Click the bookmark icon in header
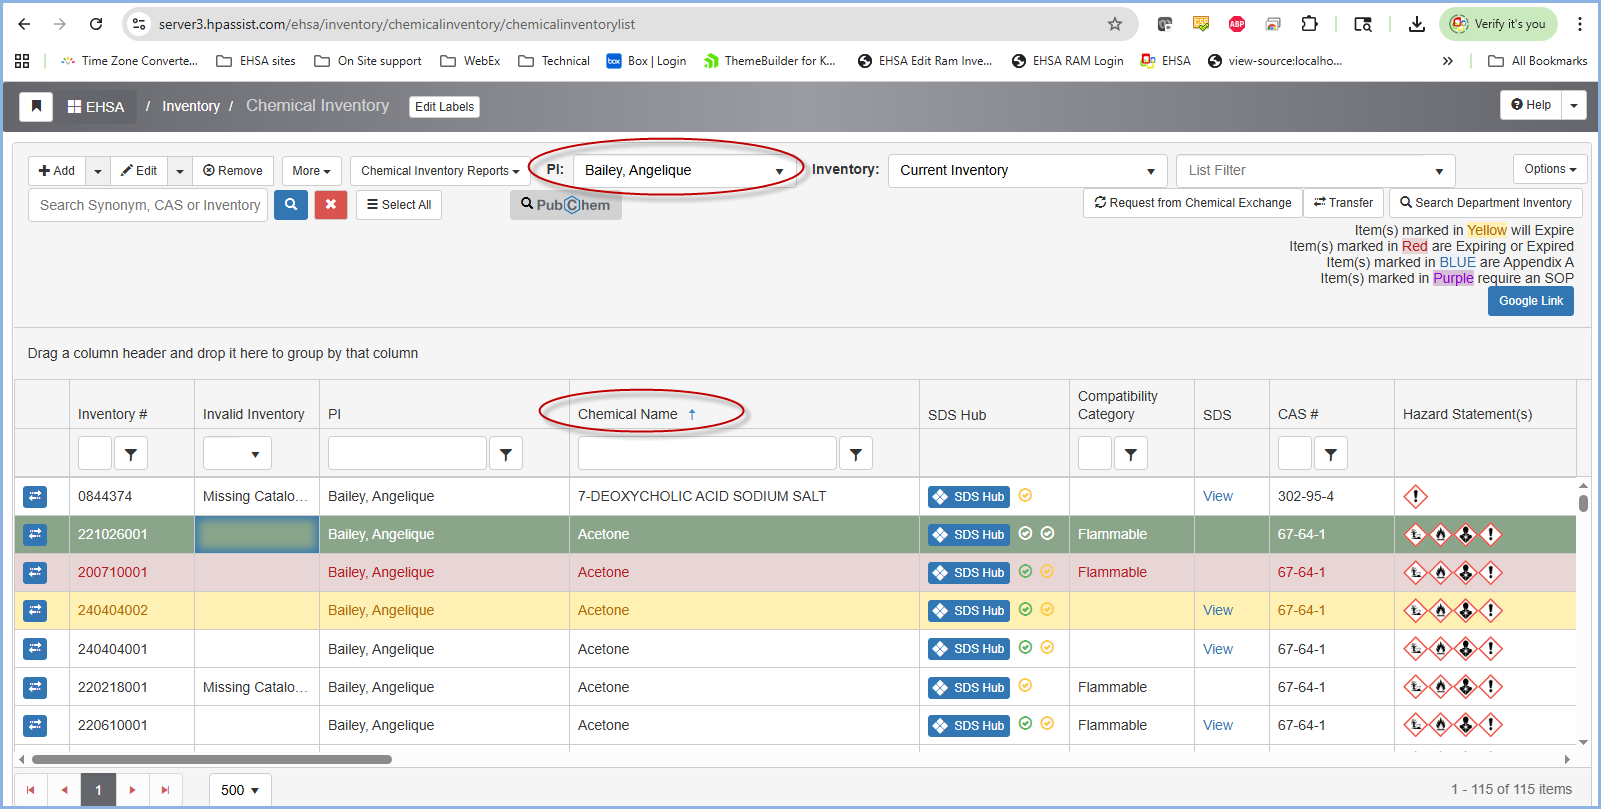Screen dimensions: 1601x809 (x=36, y=106)
